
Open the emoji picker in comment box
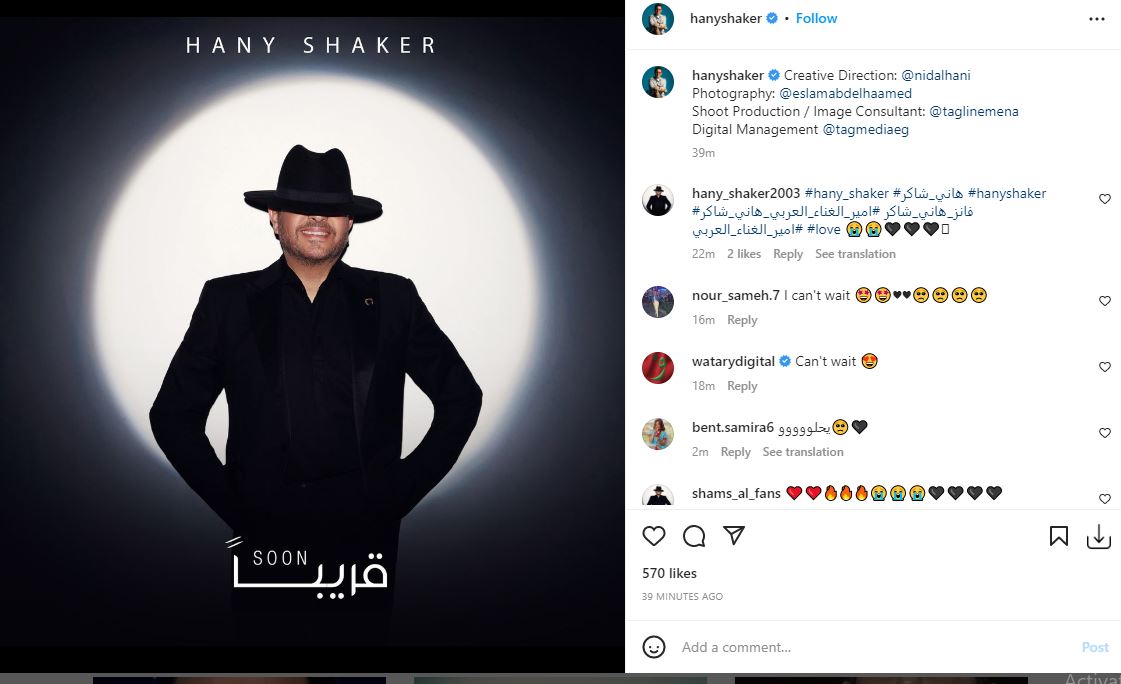click(x=653, y=647)
